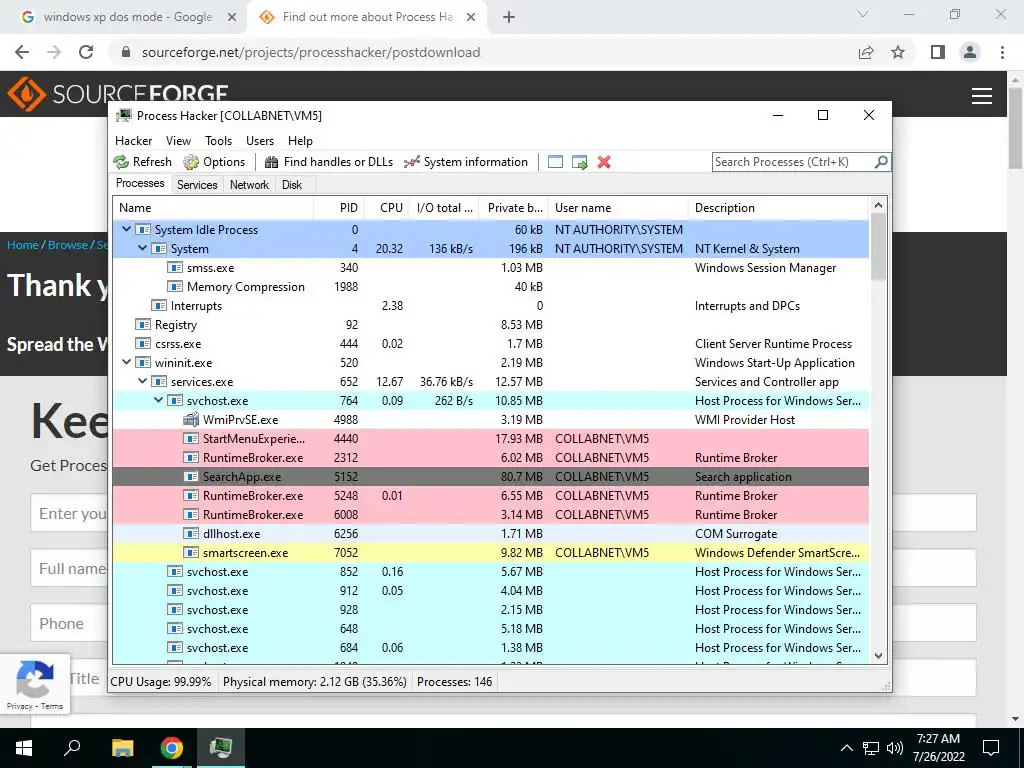Click the taskbar clock 7:27 AM
1024x768 pixels.
(x=938, y=739)
